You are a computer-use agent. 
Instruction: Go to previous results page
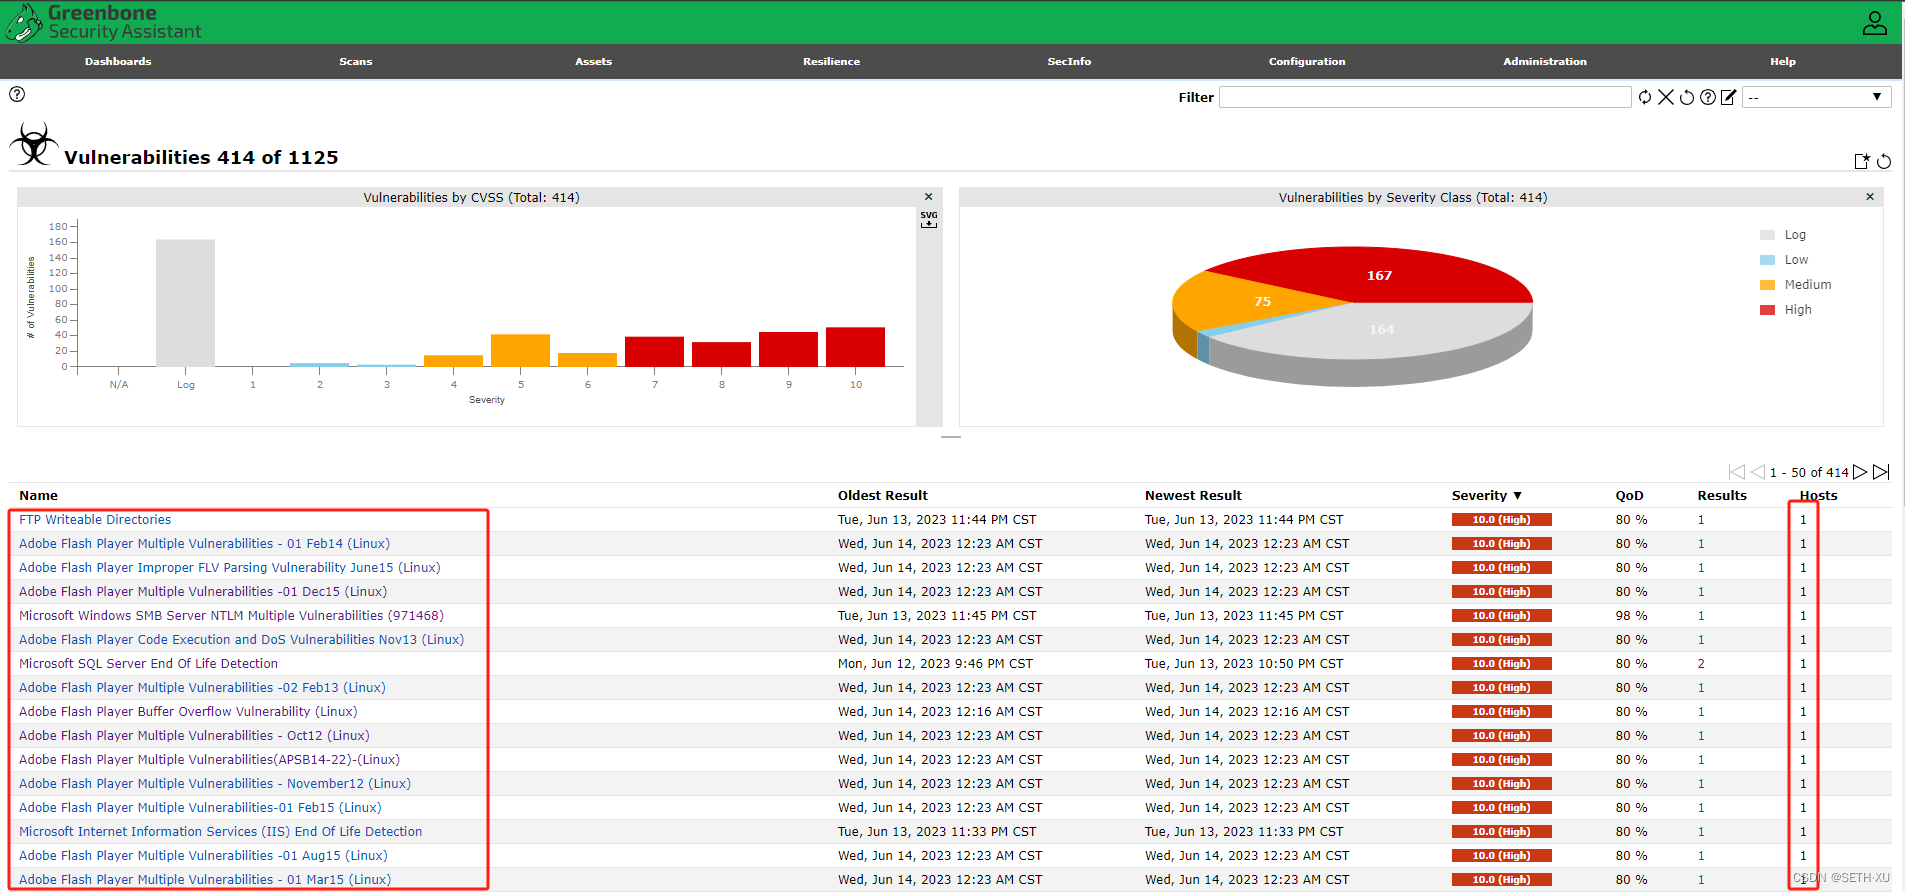point(1758,472)
